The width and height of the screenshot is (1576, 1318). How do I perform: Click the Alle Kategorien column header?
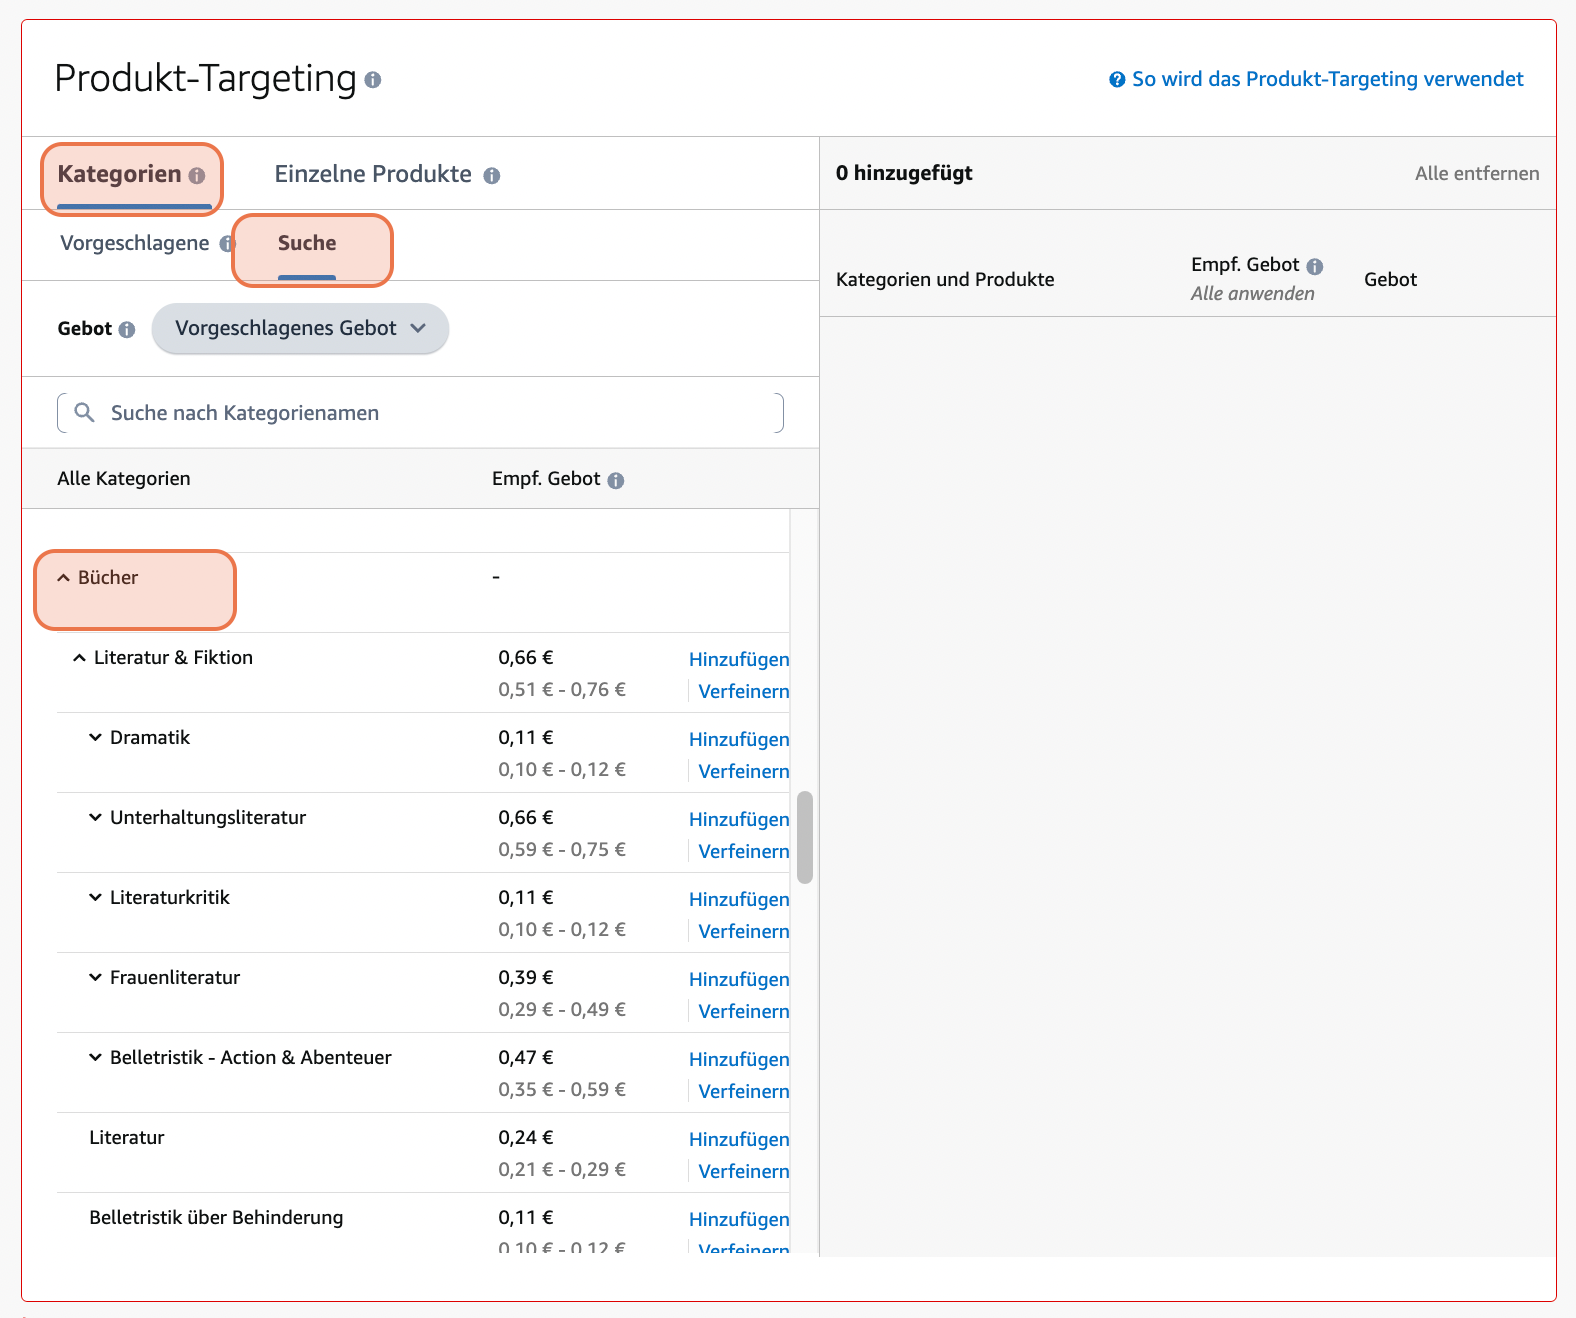124,478
